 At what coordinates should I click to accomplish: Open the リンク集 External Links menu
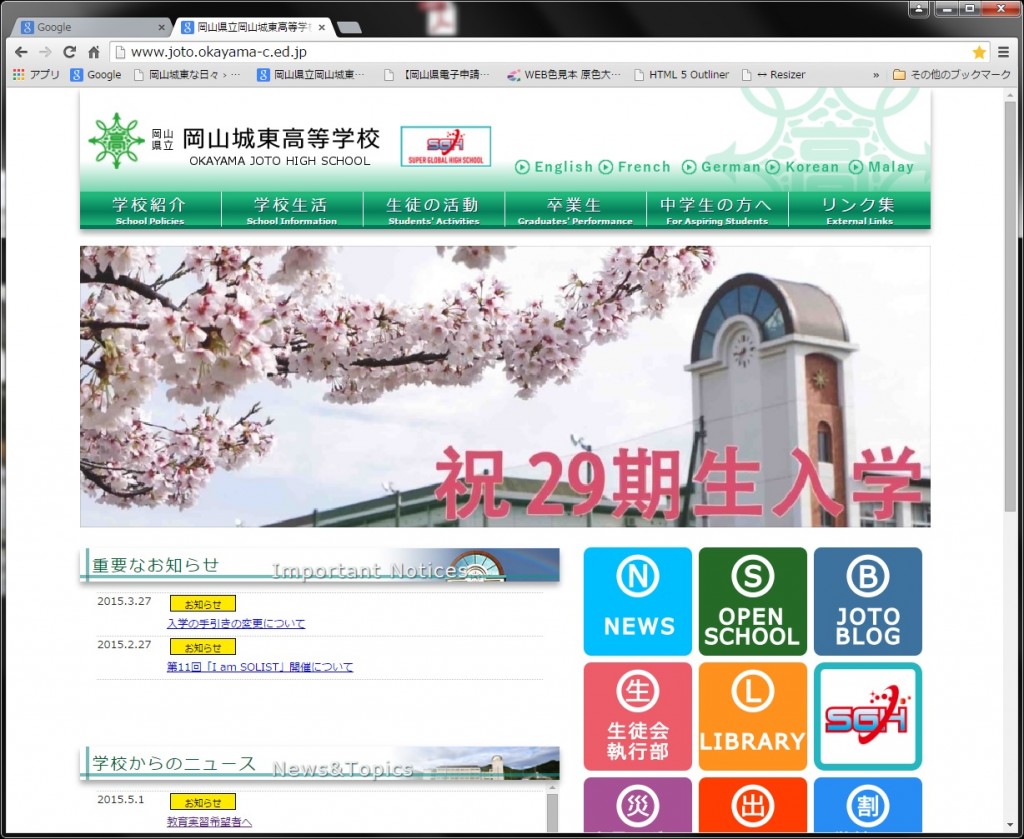[859, 210]
